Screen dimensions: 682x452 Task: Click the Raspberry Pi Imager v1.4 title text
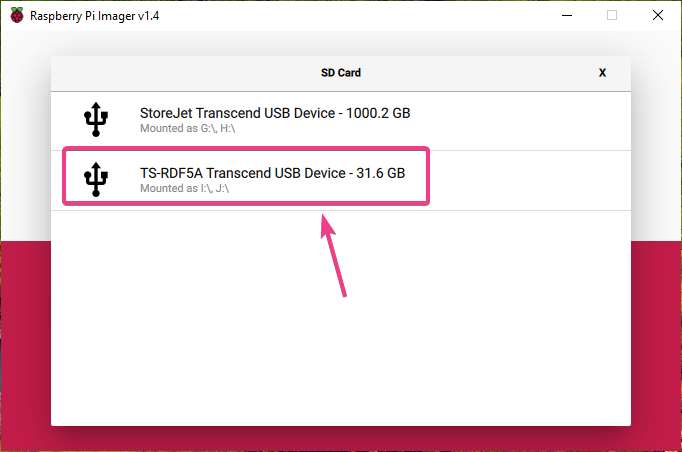click(x=93, y=15)
